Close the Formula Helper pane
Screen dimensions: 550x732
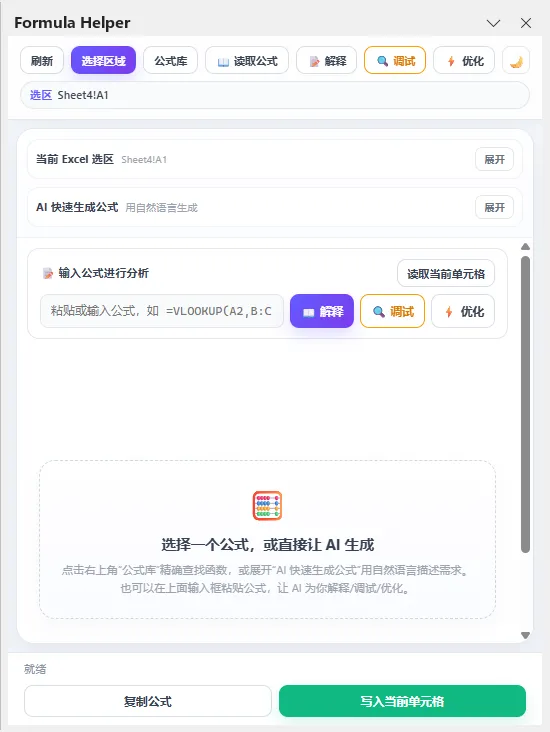point(526,23)
